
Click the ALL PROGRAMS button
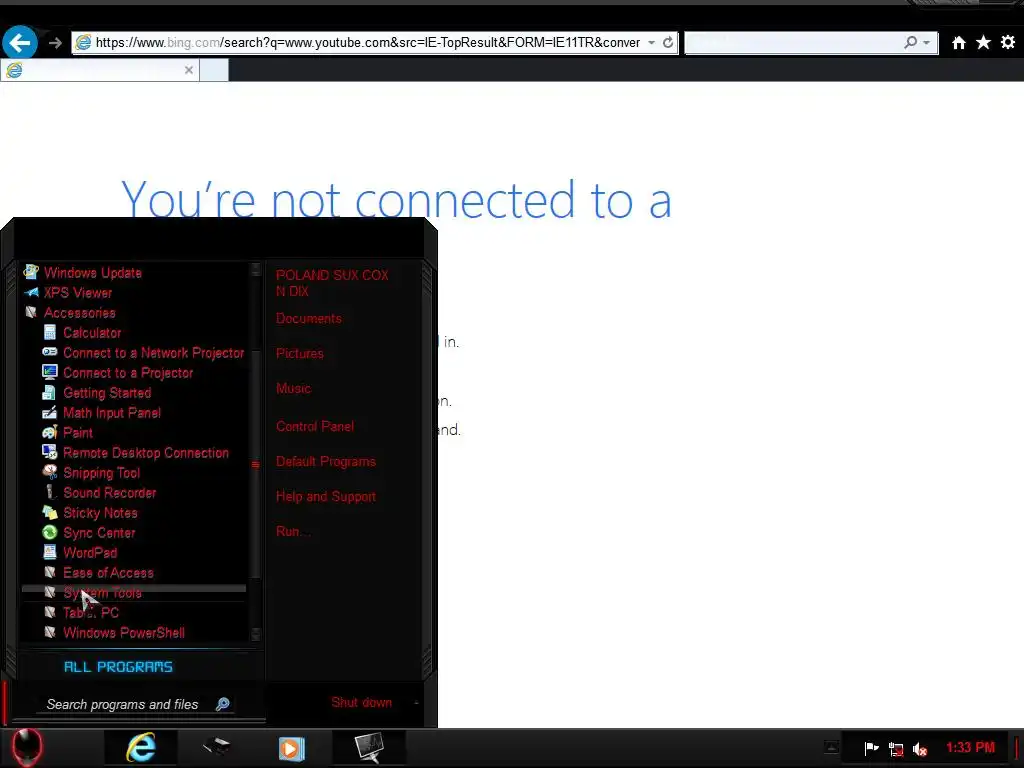(x=118, y=667)
